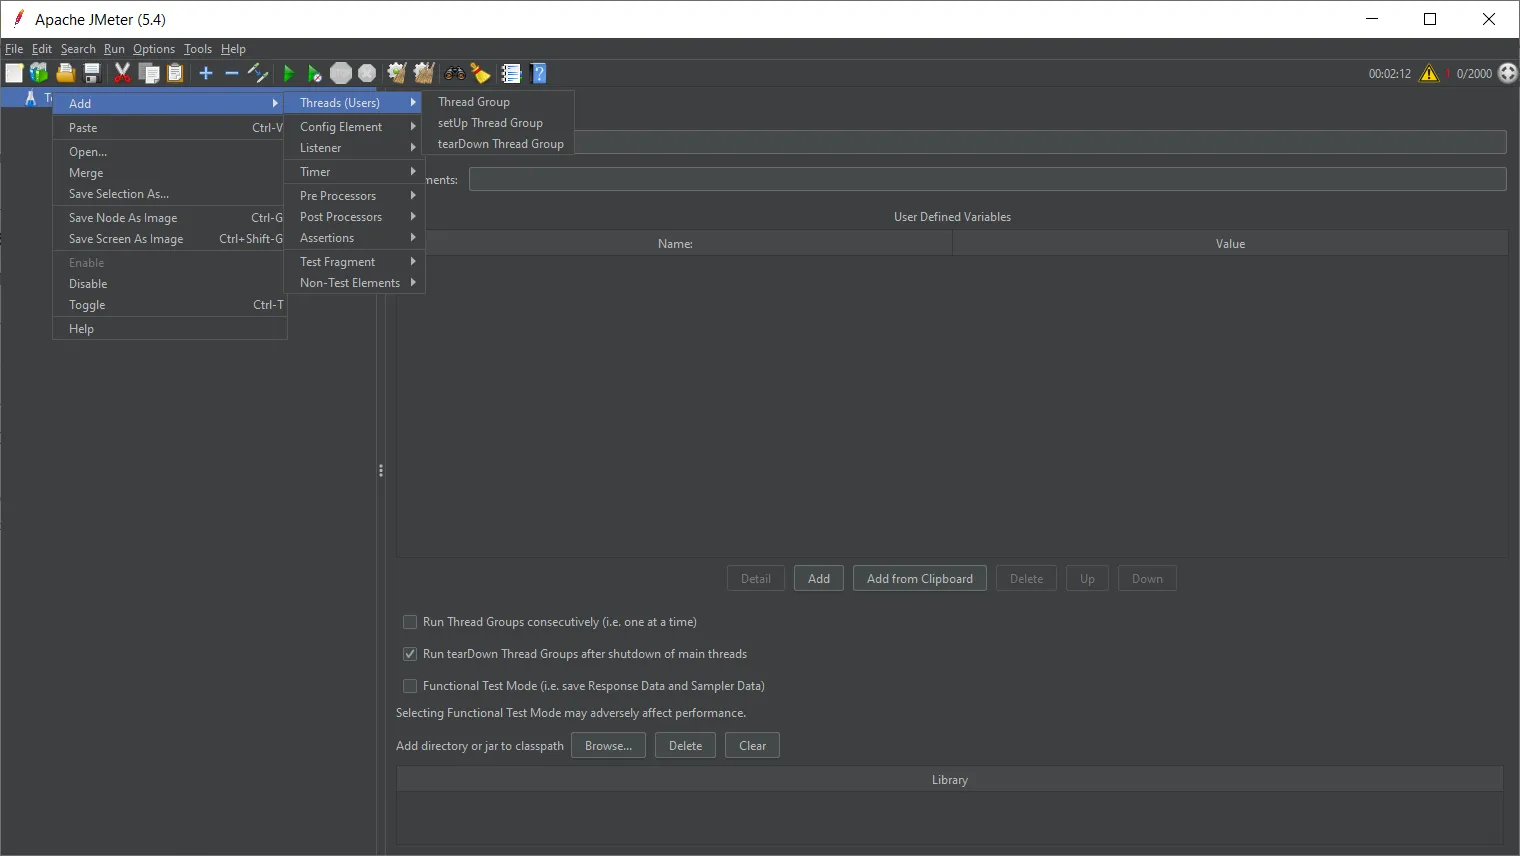Click the Browse... classpath button

click(608, 746)
